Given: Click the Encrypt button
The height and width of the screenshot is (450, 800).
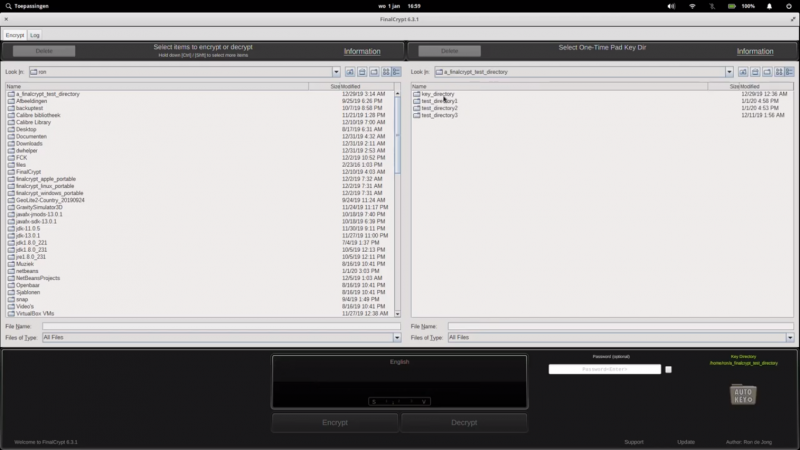Looking at the screenshot, I should coord(335,422).
